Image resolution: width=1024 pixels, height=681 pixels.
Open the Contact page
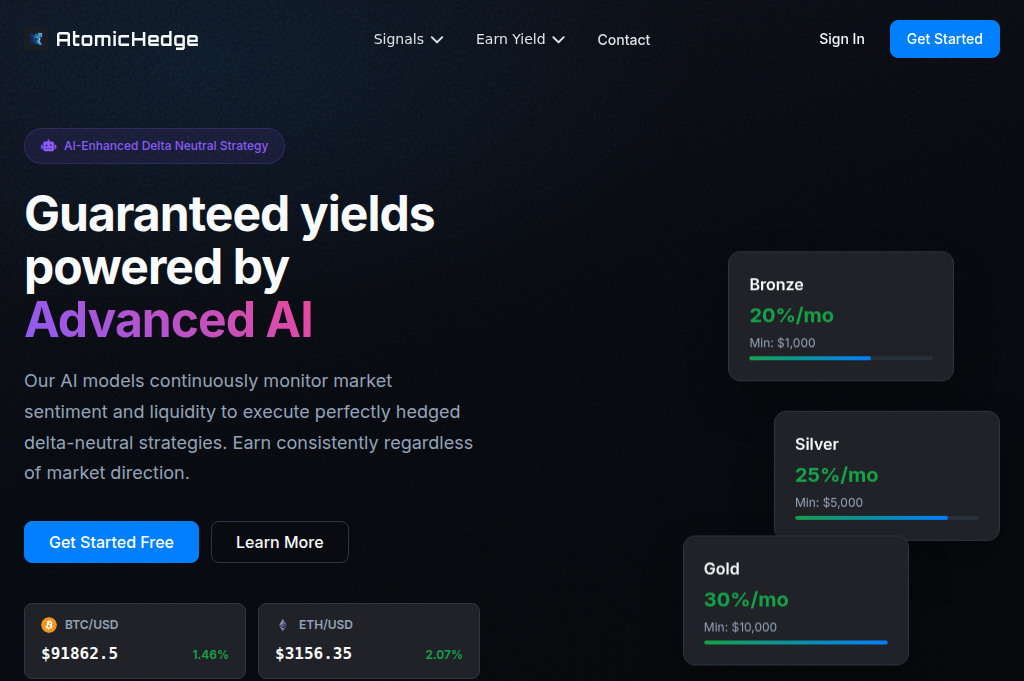coord(623,40)
